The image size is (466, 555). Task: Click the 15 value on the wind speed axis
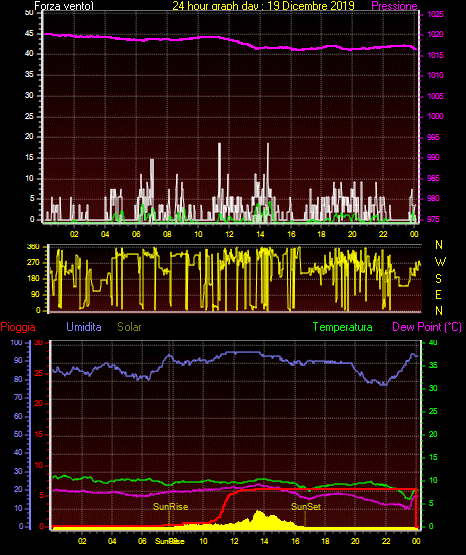coord(29,158)
